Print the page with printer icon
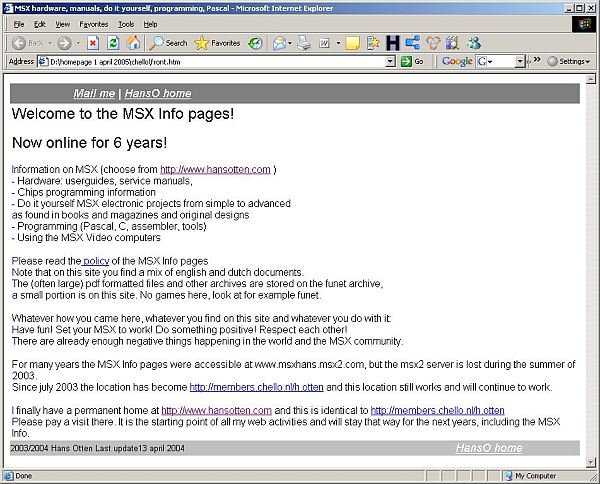Image resolution: width=600 pixels, height=484 pixels. (x=304, y=43)
